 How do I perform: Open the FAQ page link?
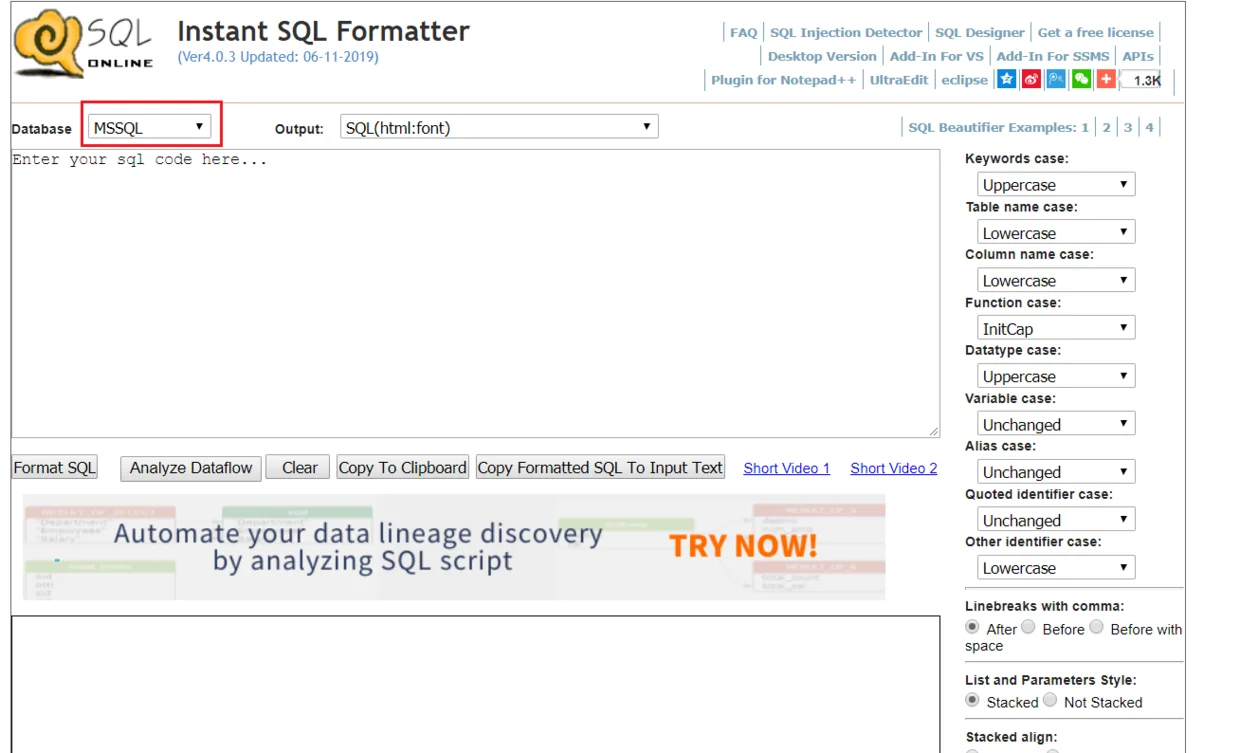744,33
